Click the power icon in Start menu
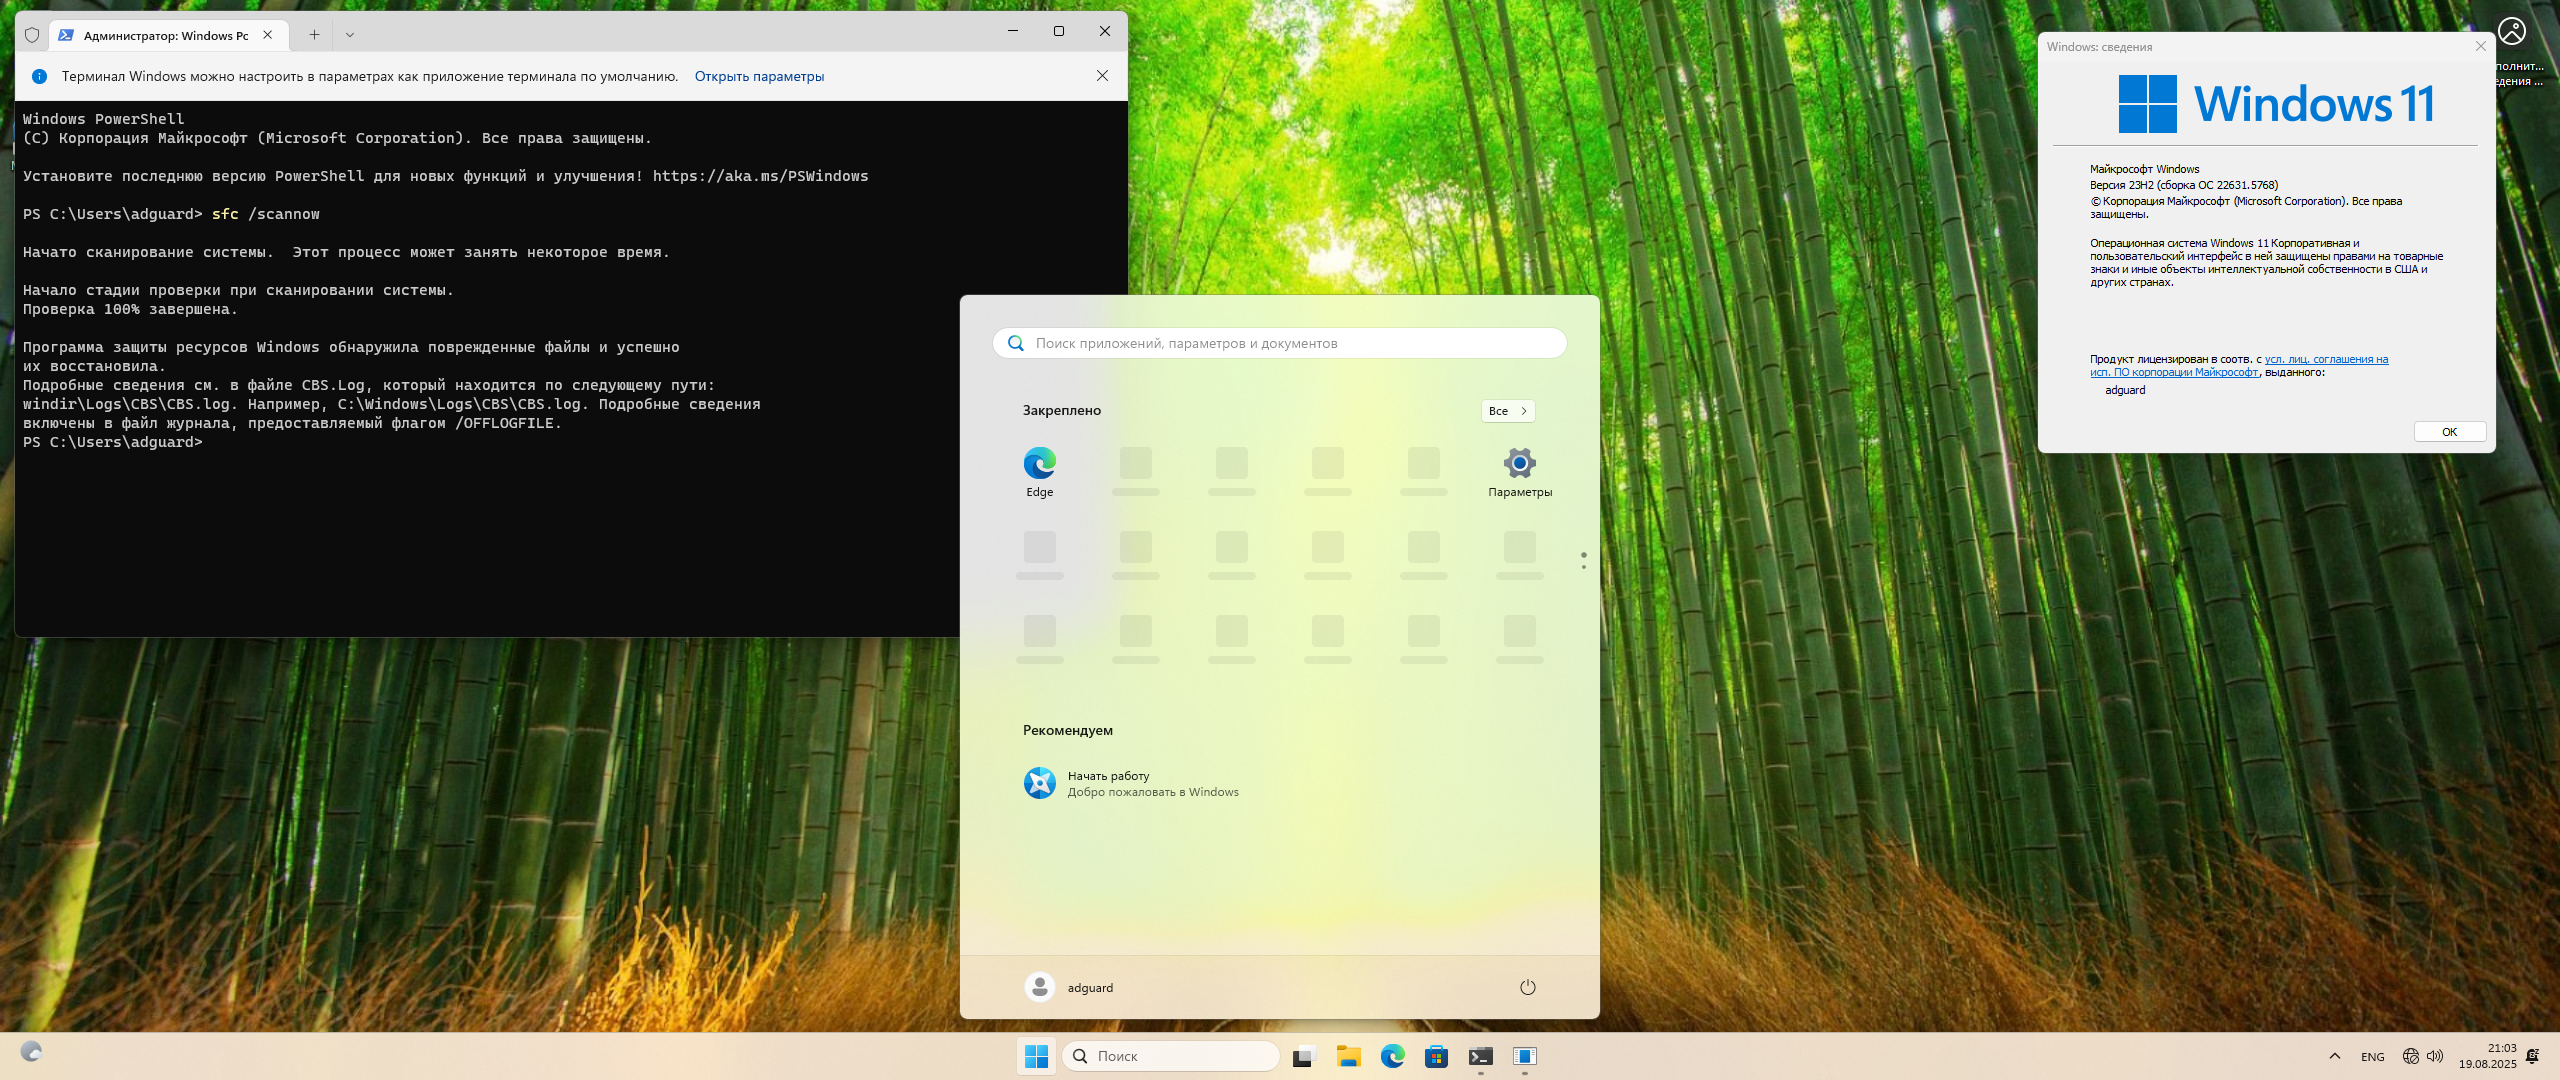The width and height of the screenshot is (2560, 1080). click(x=1527, y=987)
